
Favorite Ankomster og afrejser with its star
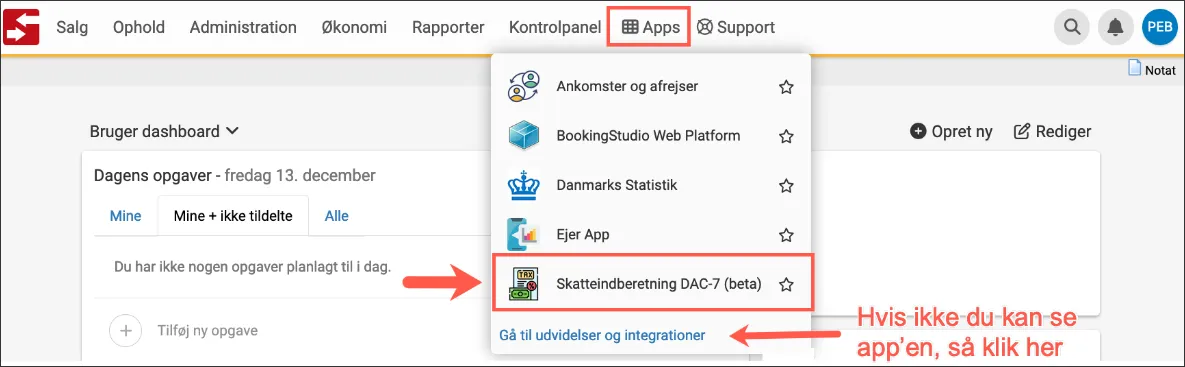(786, 87)
